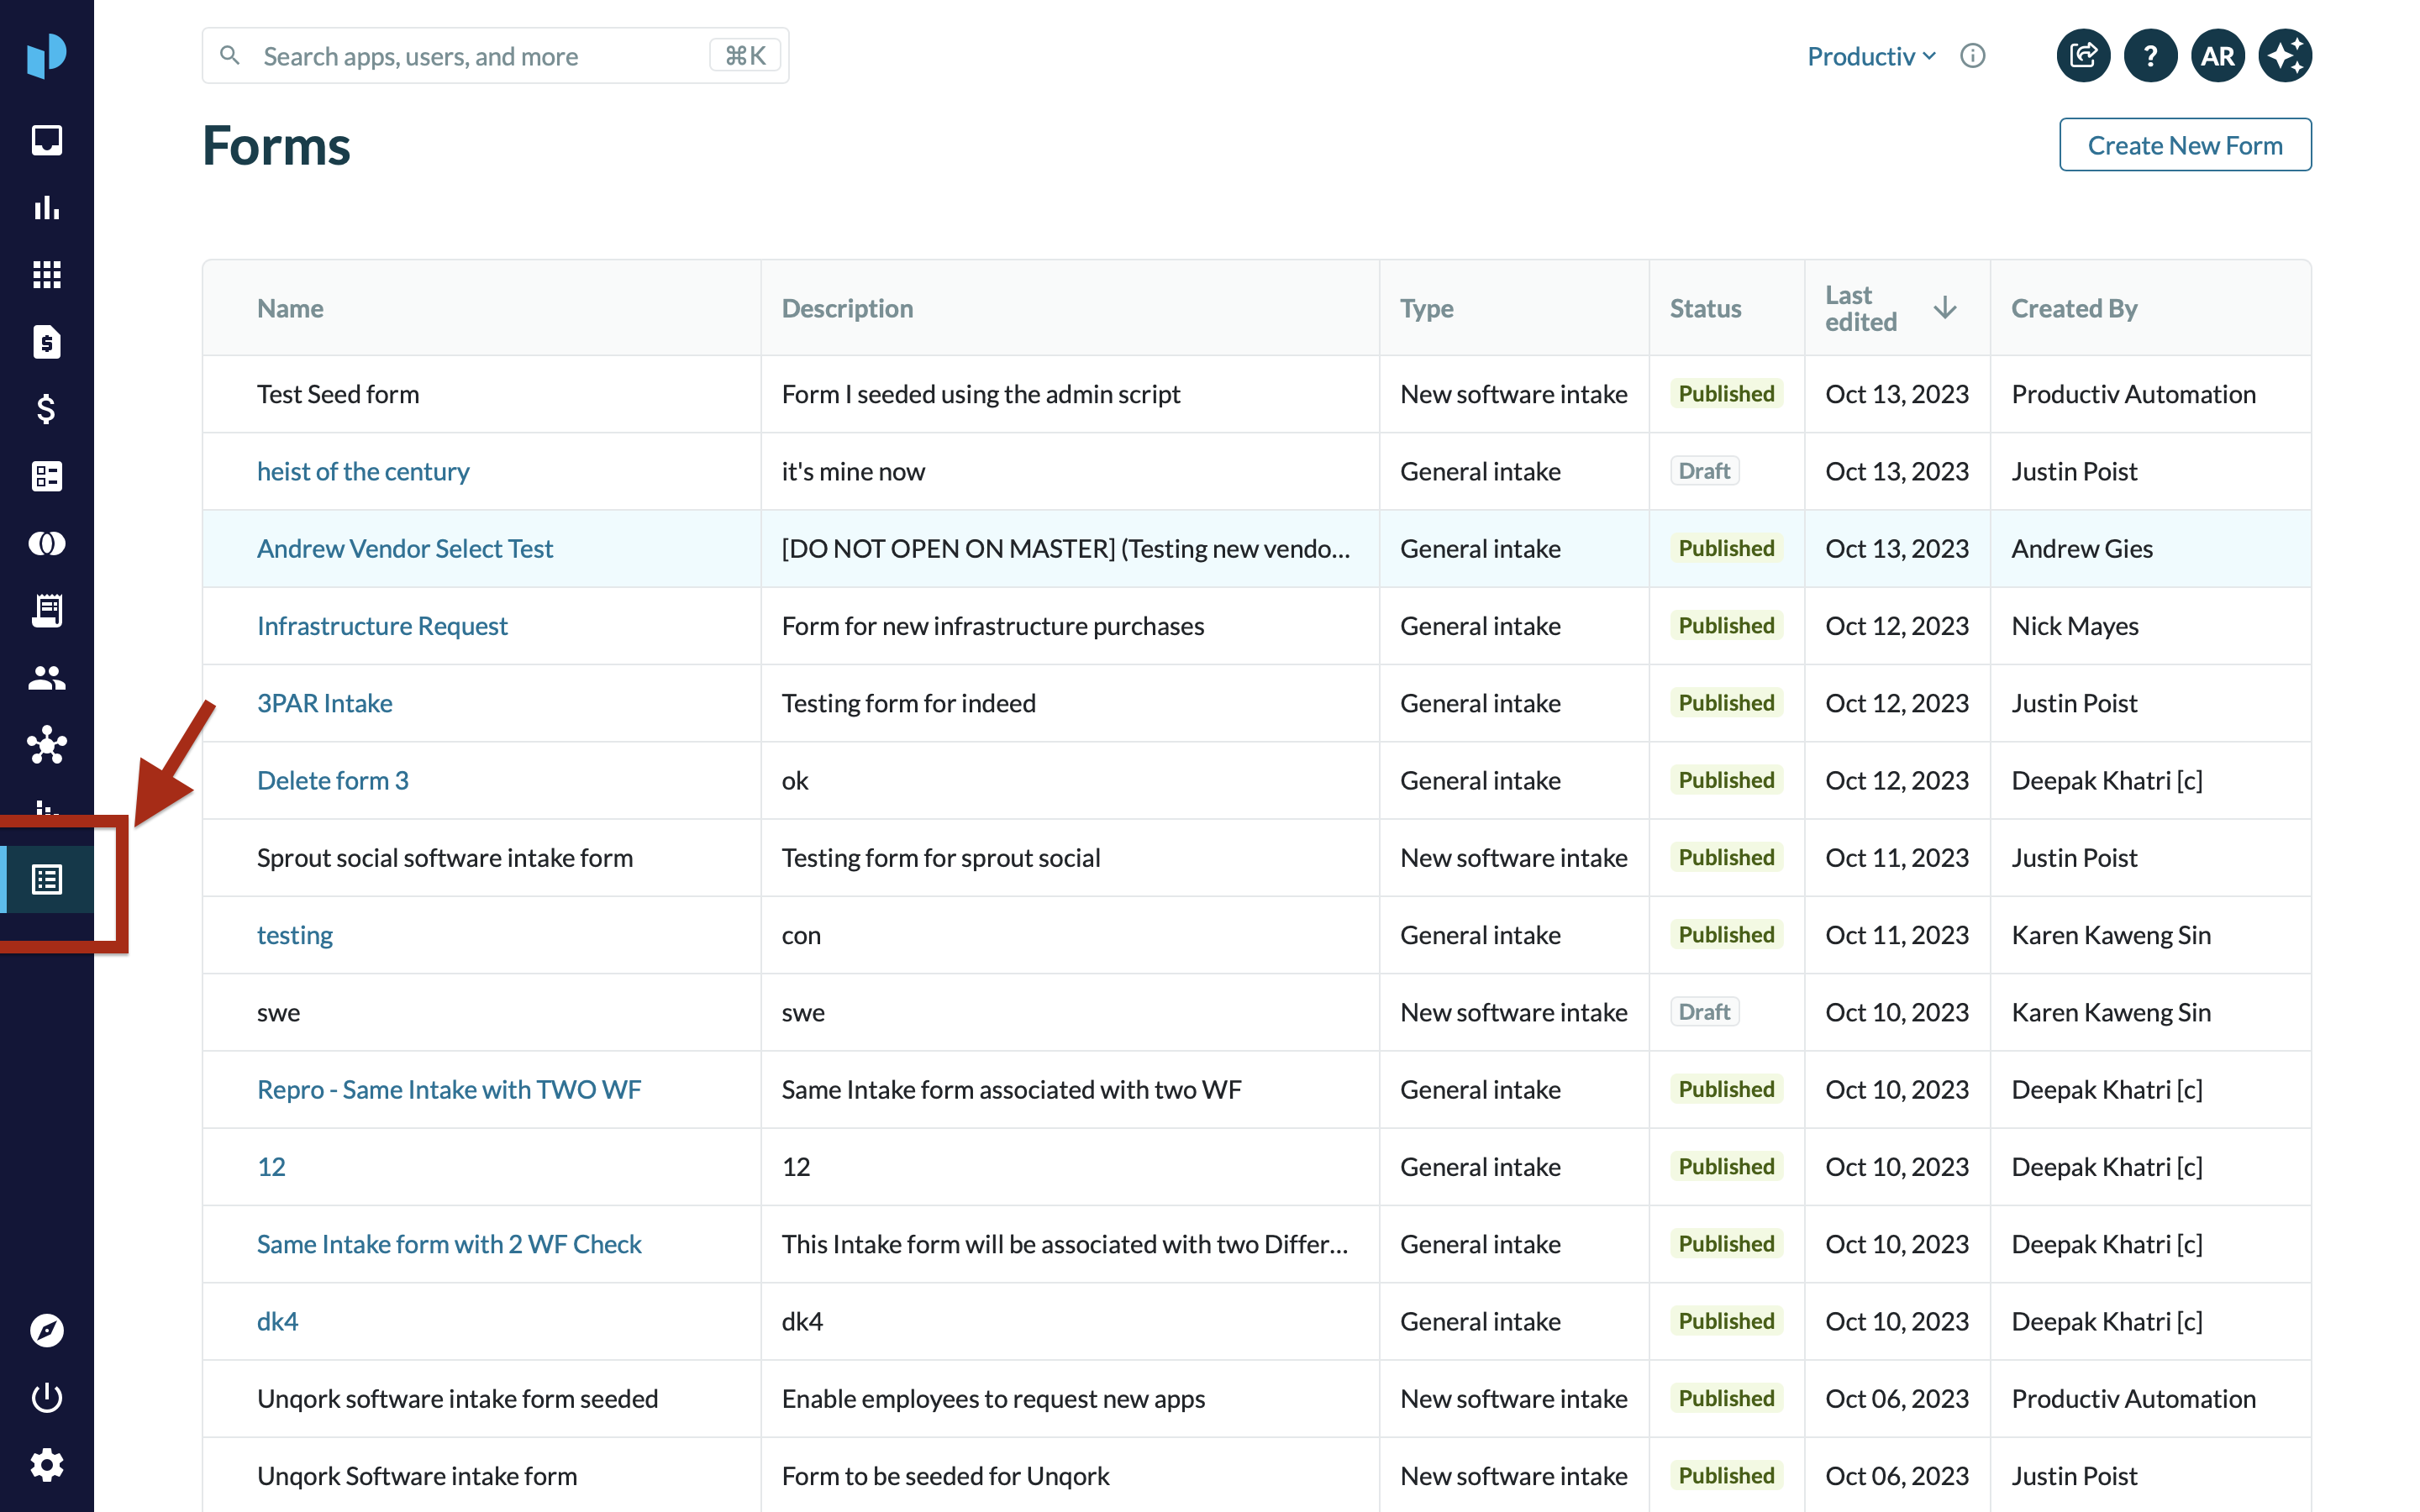Select the Spend dollar icon
The image size is (2420, 1512).
tap(47, 409)
